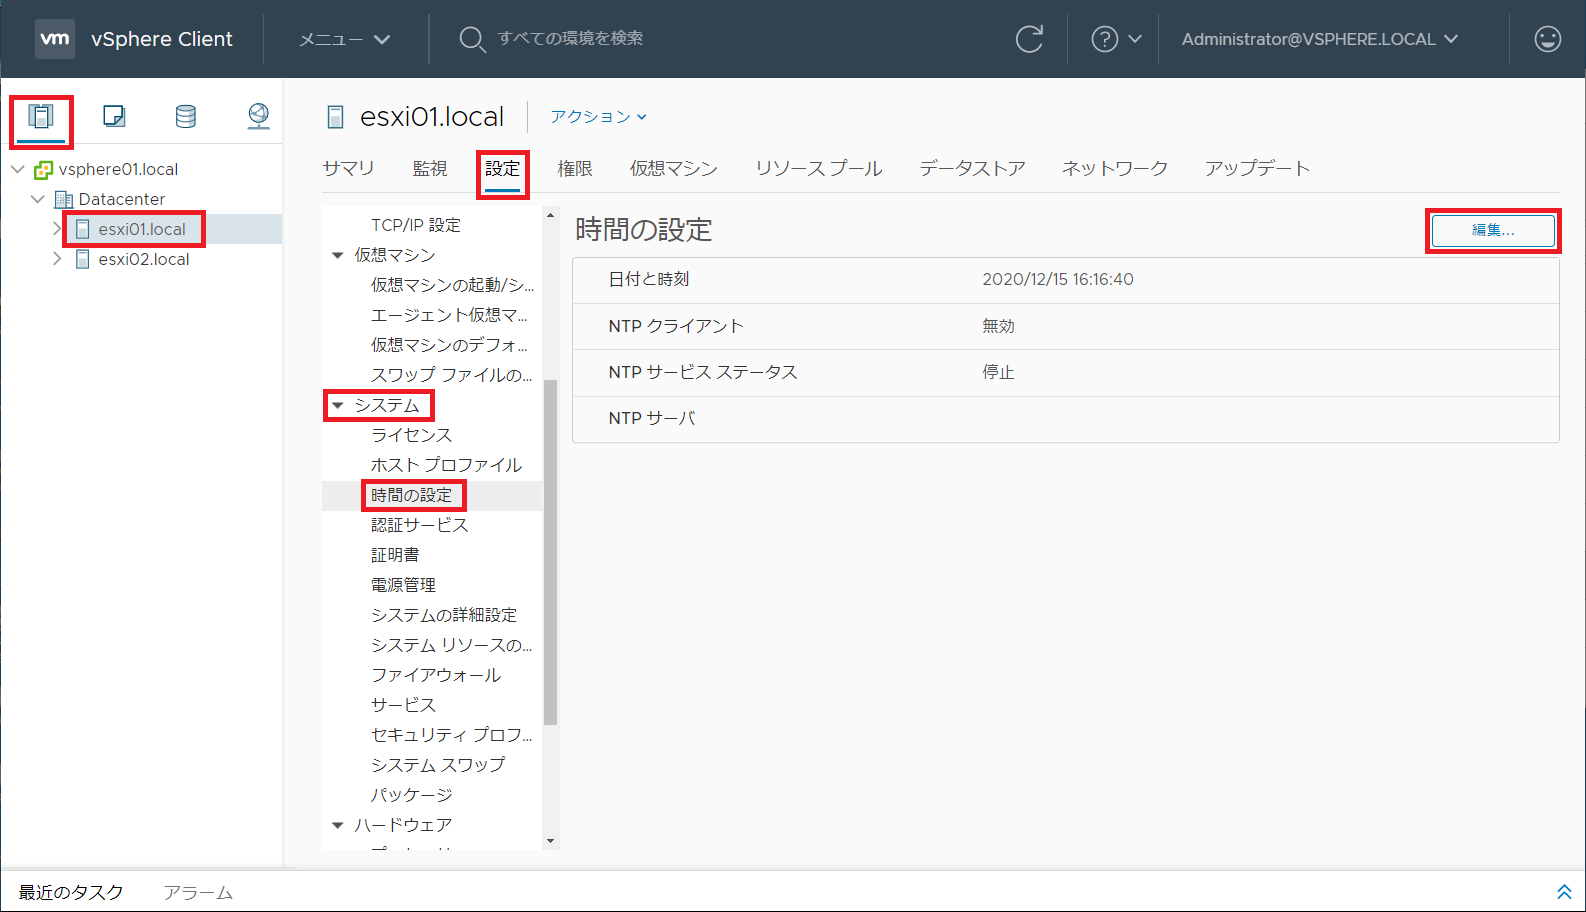Screen dimensions: 1586x912
Task: Select ファイアウォール setting
Action: 436,675
